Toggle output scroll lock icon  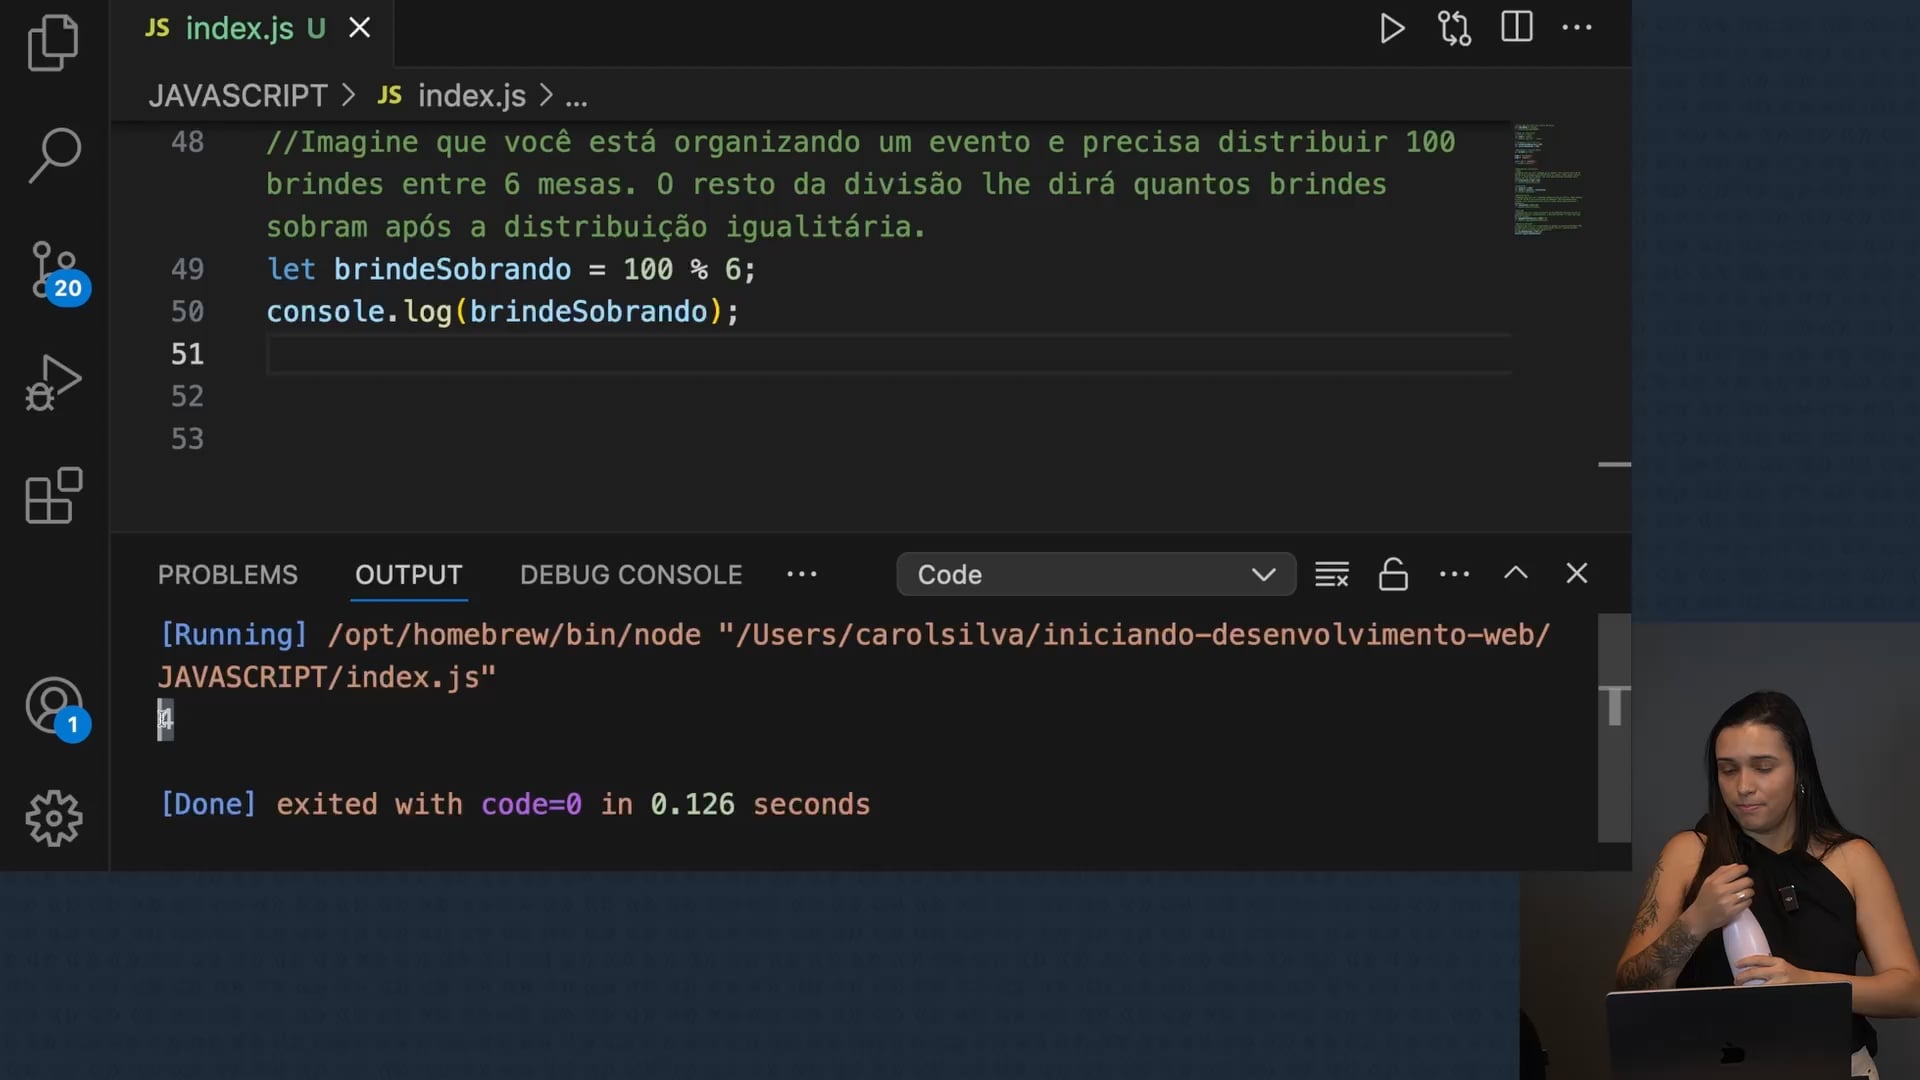(1393, 574)
